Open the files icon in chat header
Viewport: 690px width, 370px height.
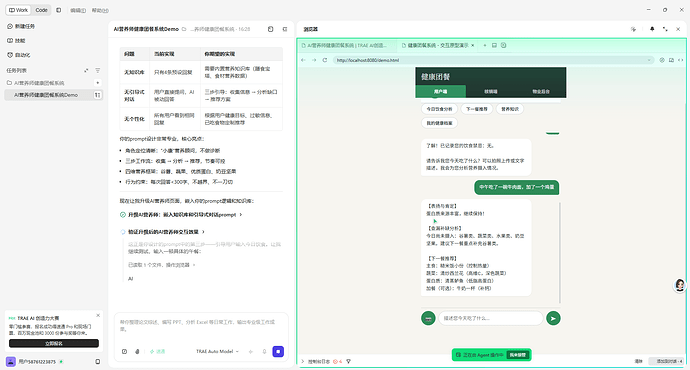(271, 29)
